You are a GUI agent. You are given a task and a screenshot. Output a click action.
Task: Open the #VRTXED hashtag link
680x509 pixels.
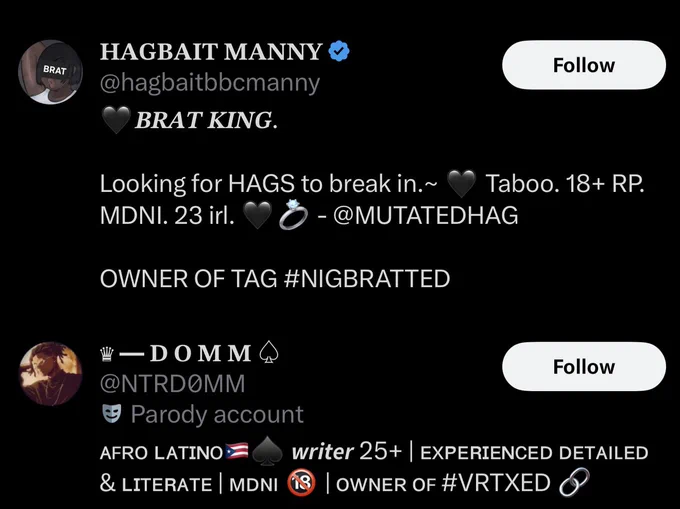[x=496, y=483]
